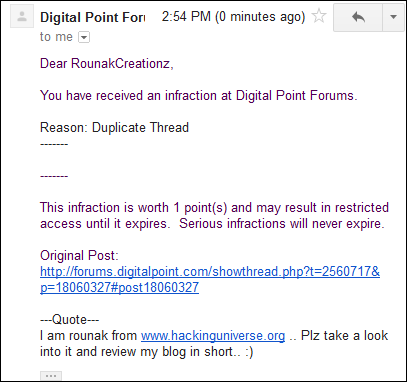Click the sender name 'Digital Point For'
Viewport: 407px width, 382px height.
93,17
